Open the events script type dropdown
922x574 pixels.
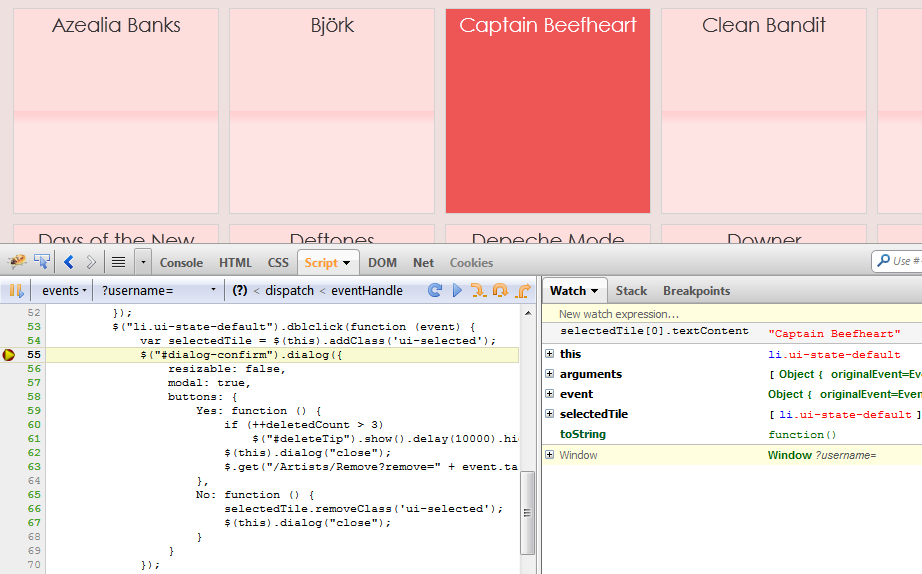[64, 291]
